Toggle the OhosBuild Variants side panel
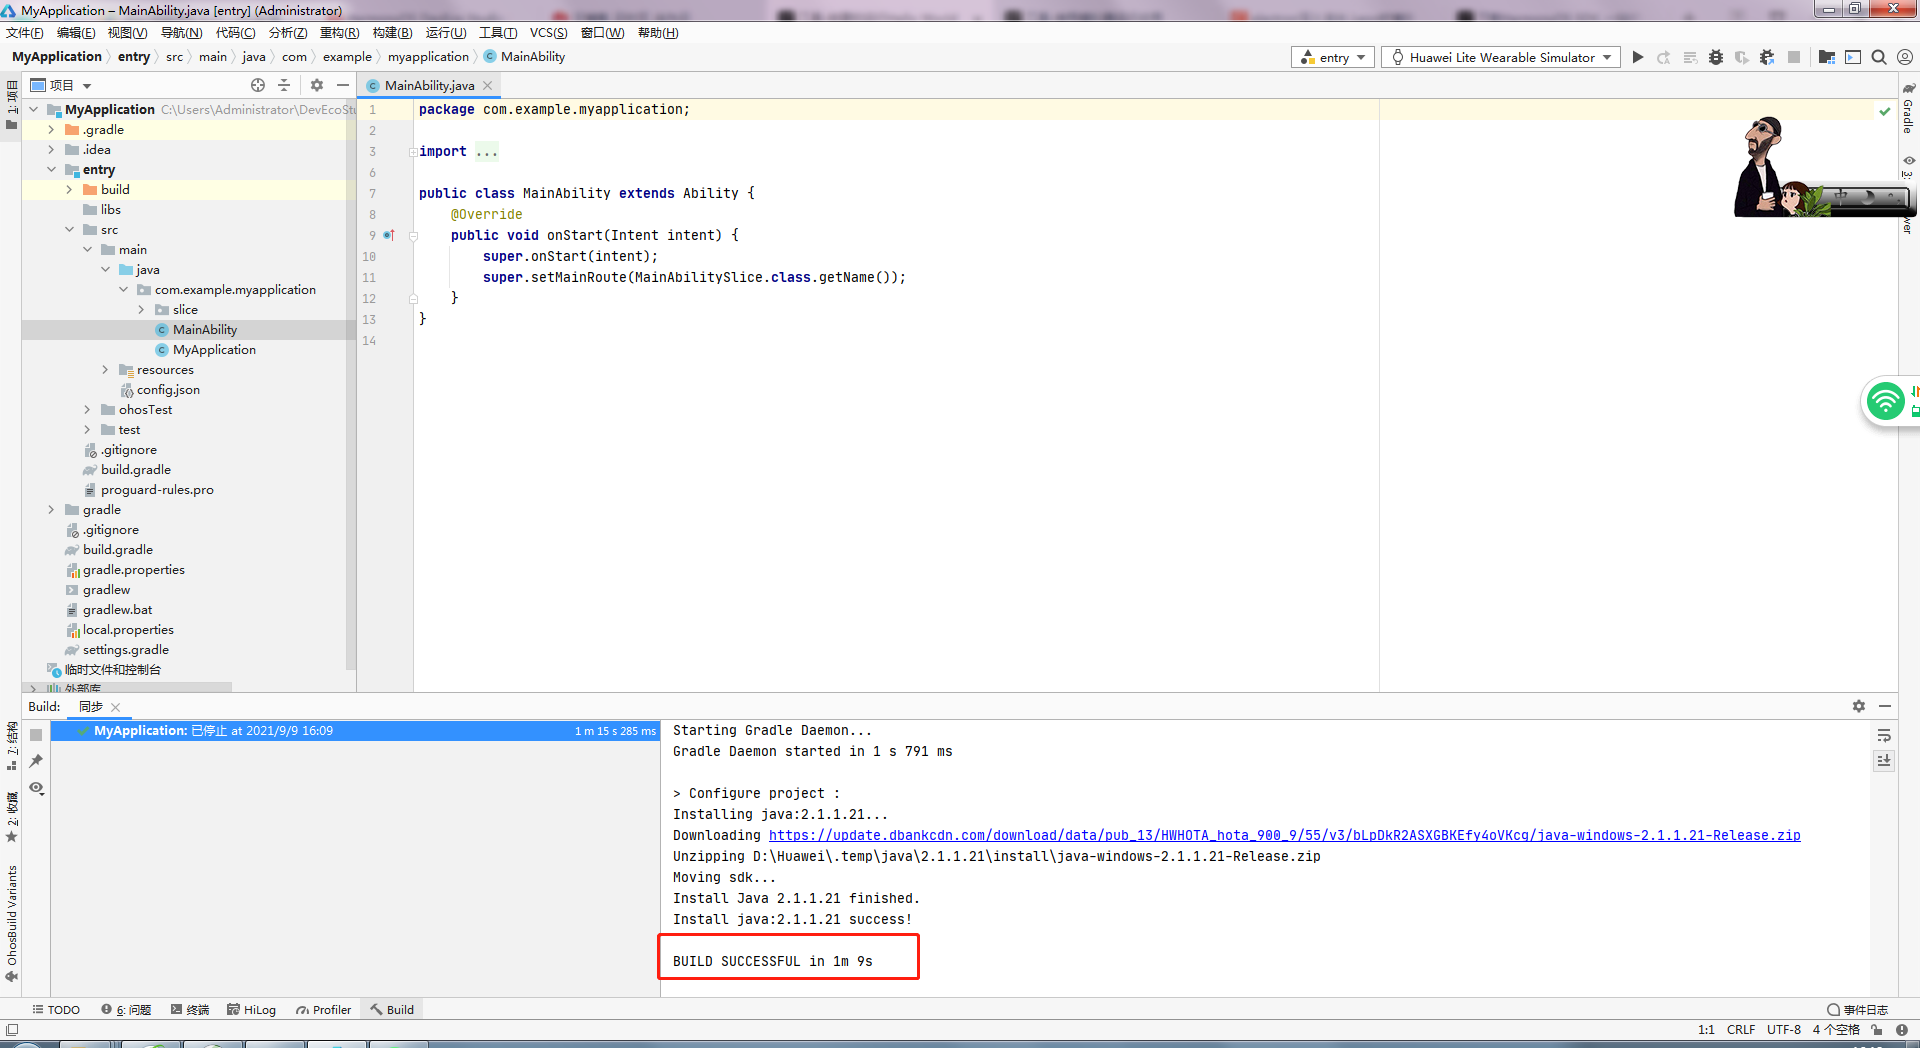 [12, 923]
